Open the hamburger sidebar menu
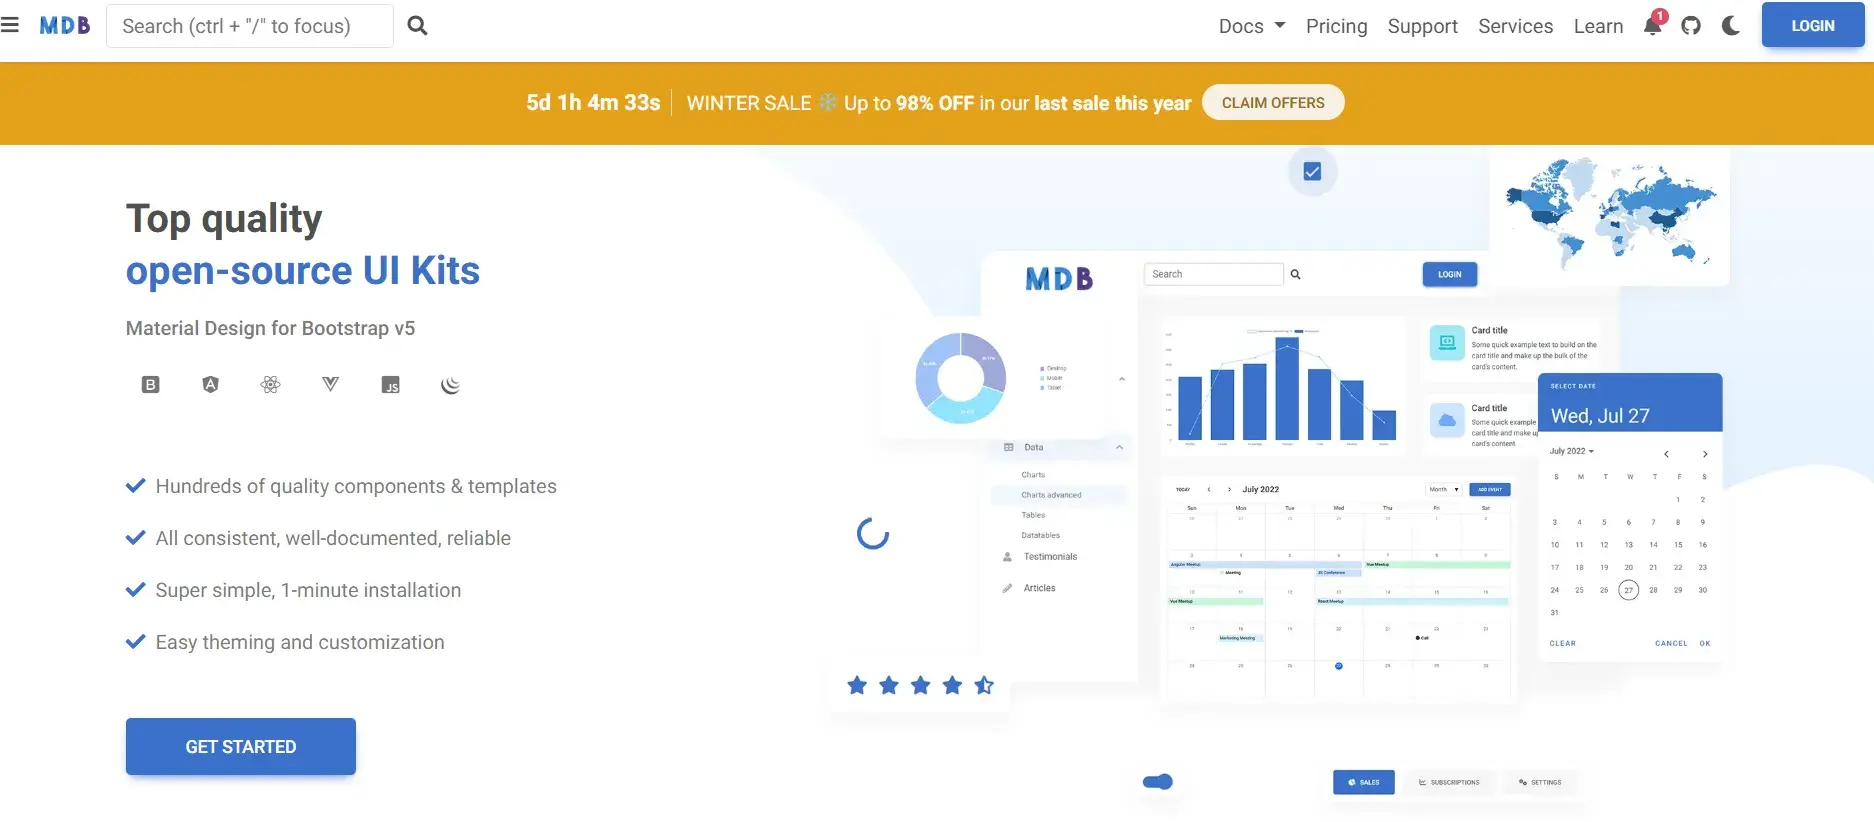Viewport: 1874px width, 822px height. tap(11, 25)
